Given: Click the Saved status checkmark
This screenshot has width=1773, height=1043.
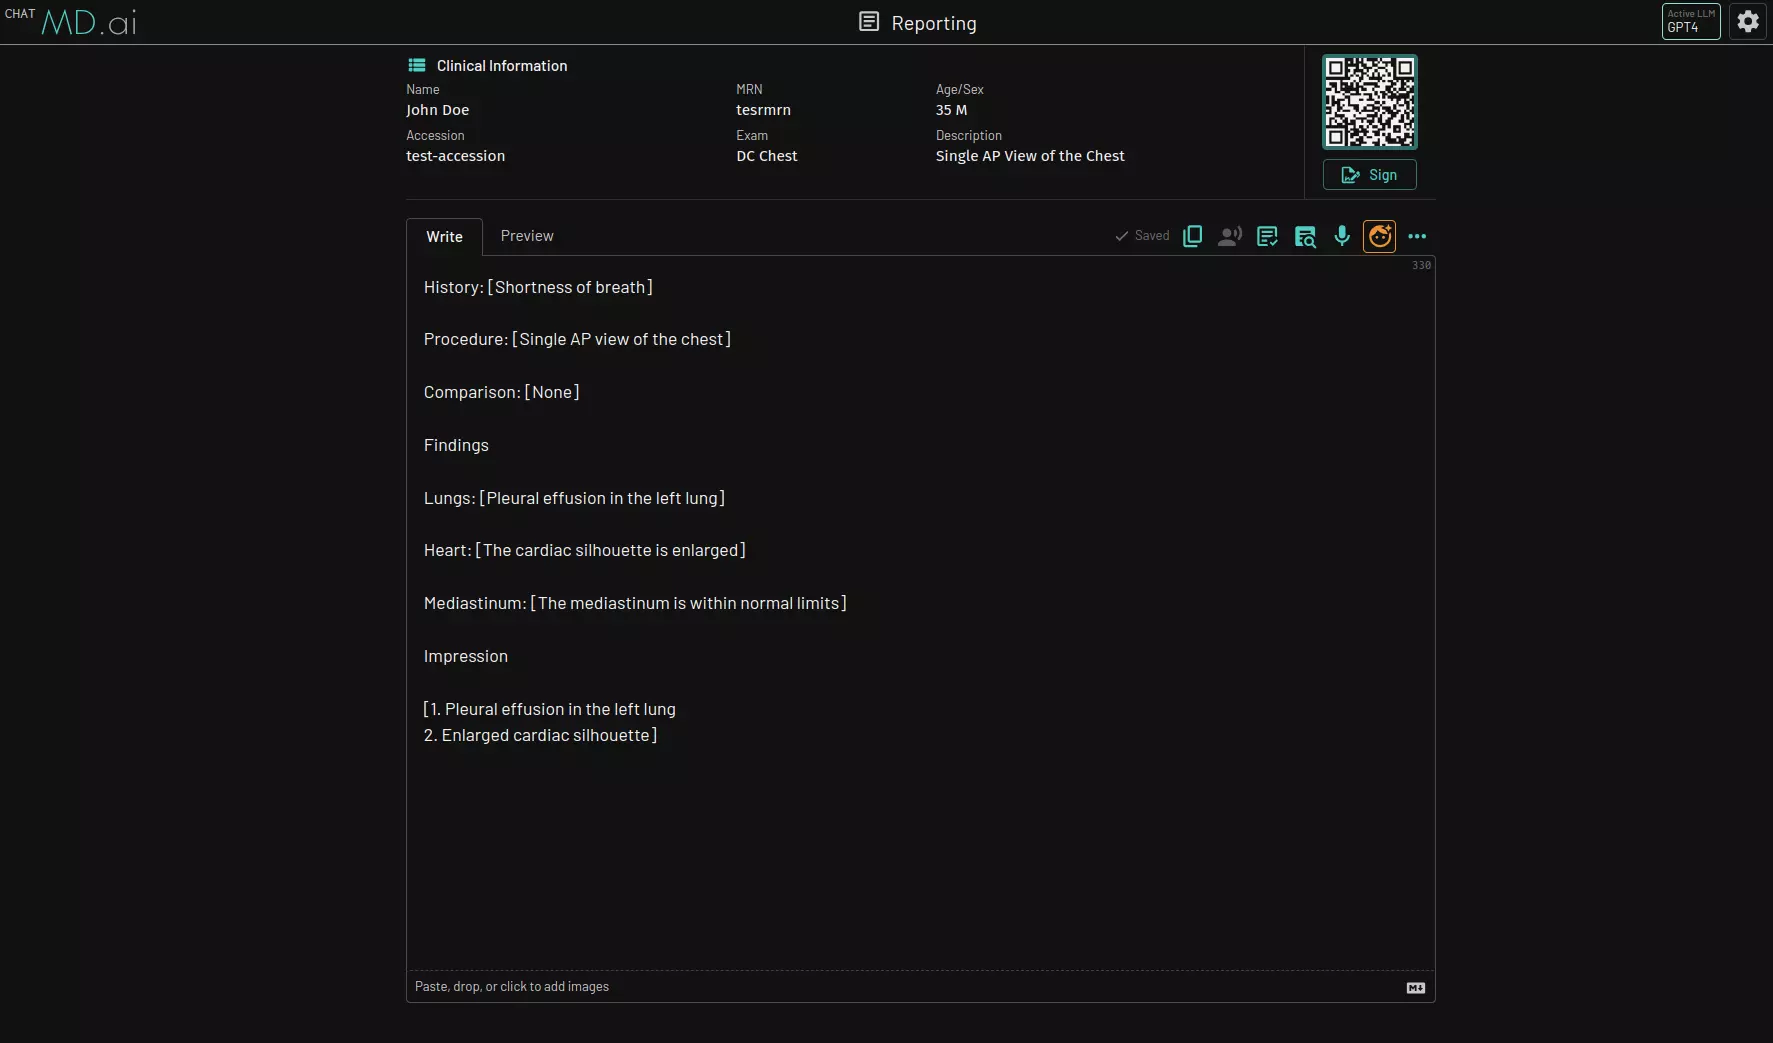Looking at the screenshot, I should [x=1121, y=236].
